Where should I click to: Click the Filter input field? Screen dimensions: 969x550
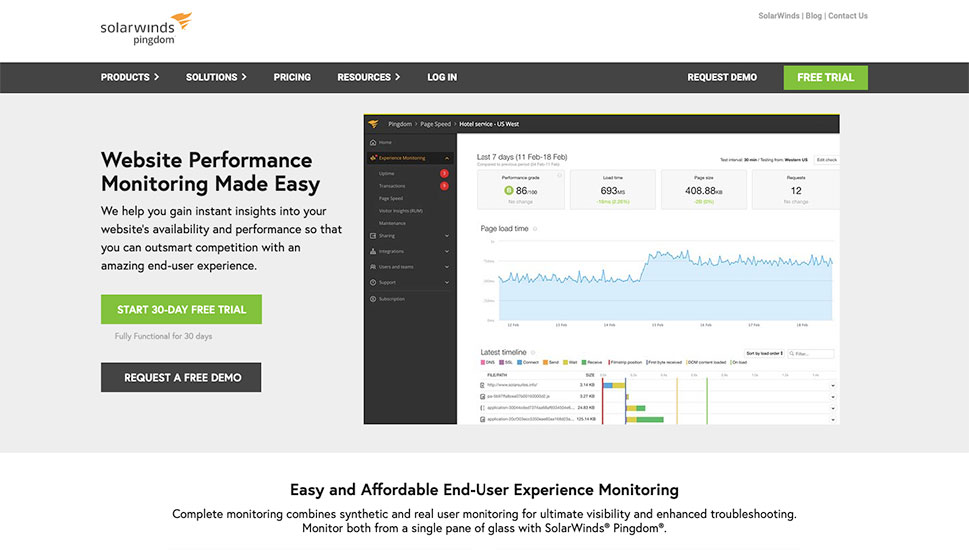point(811,354)
